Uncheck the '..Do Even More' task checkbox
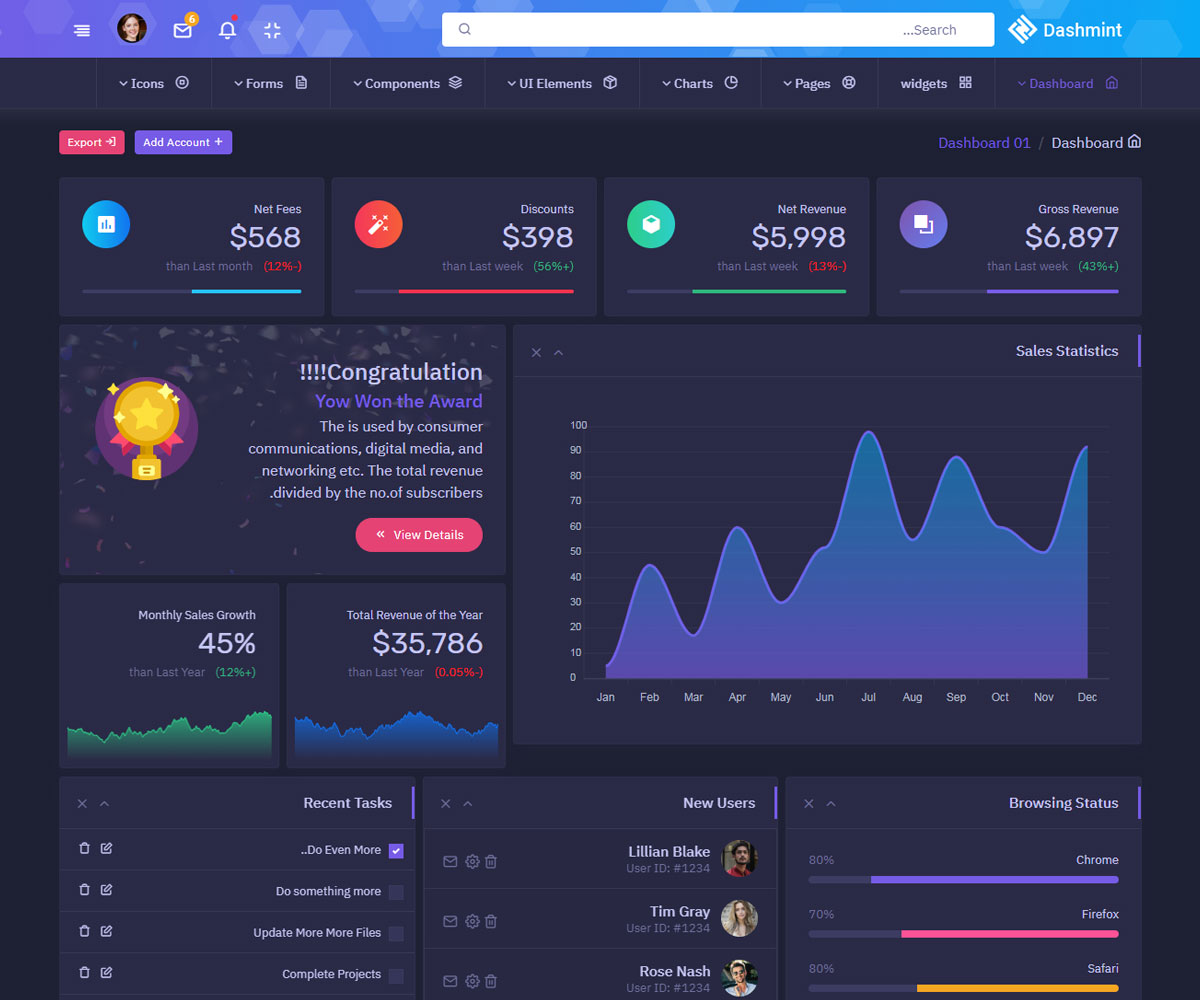Viewport: 1200px width, 1000px height. 396,851
